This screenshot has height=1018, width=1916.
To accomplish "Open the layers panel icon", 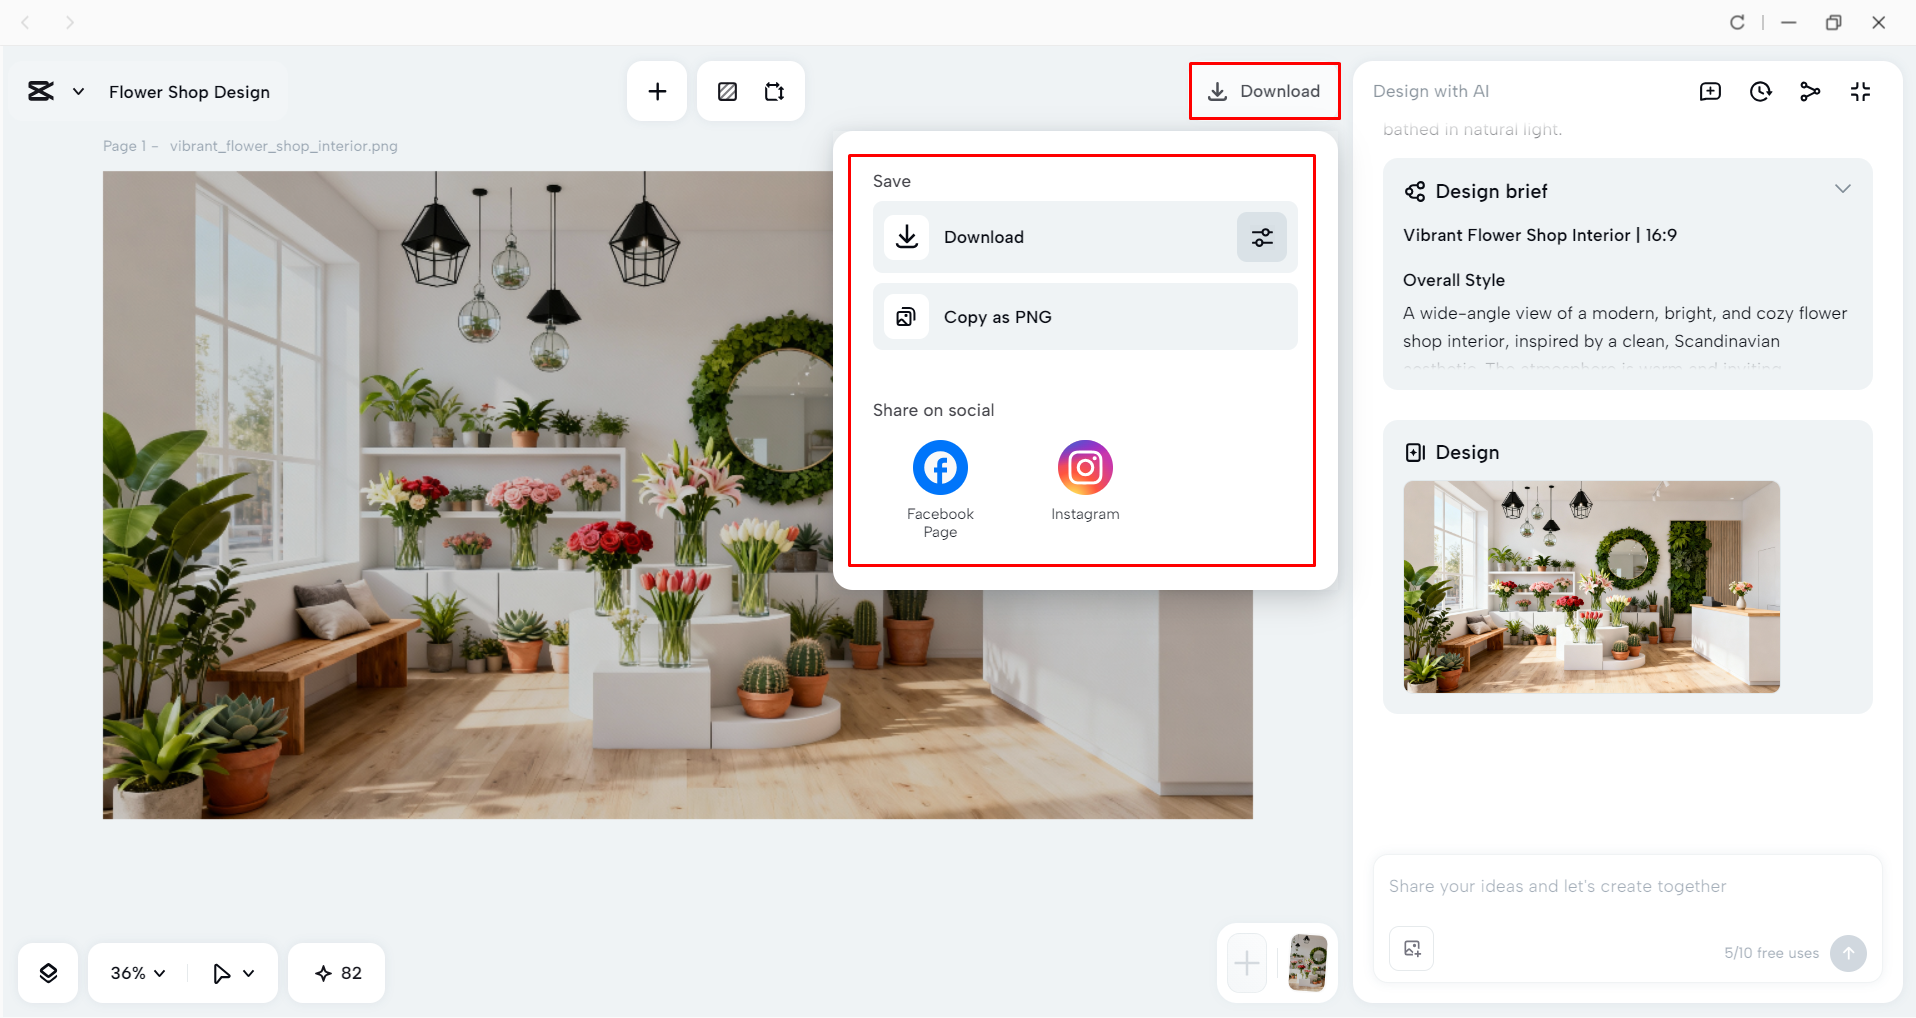I will [x=48, y=973].
